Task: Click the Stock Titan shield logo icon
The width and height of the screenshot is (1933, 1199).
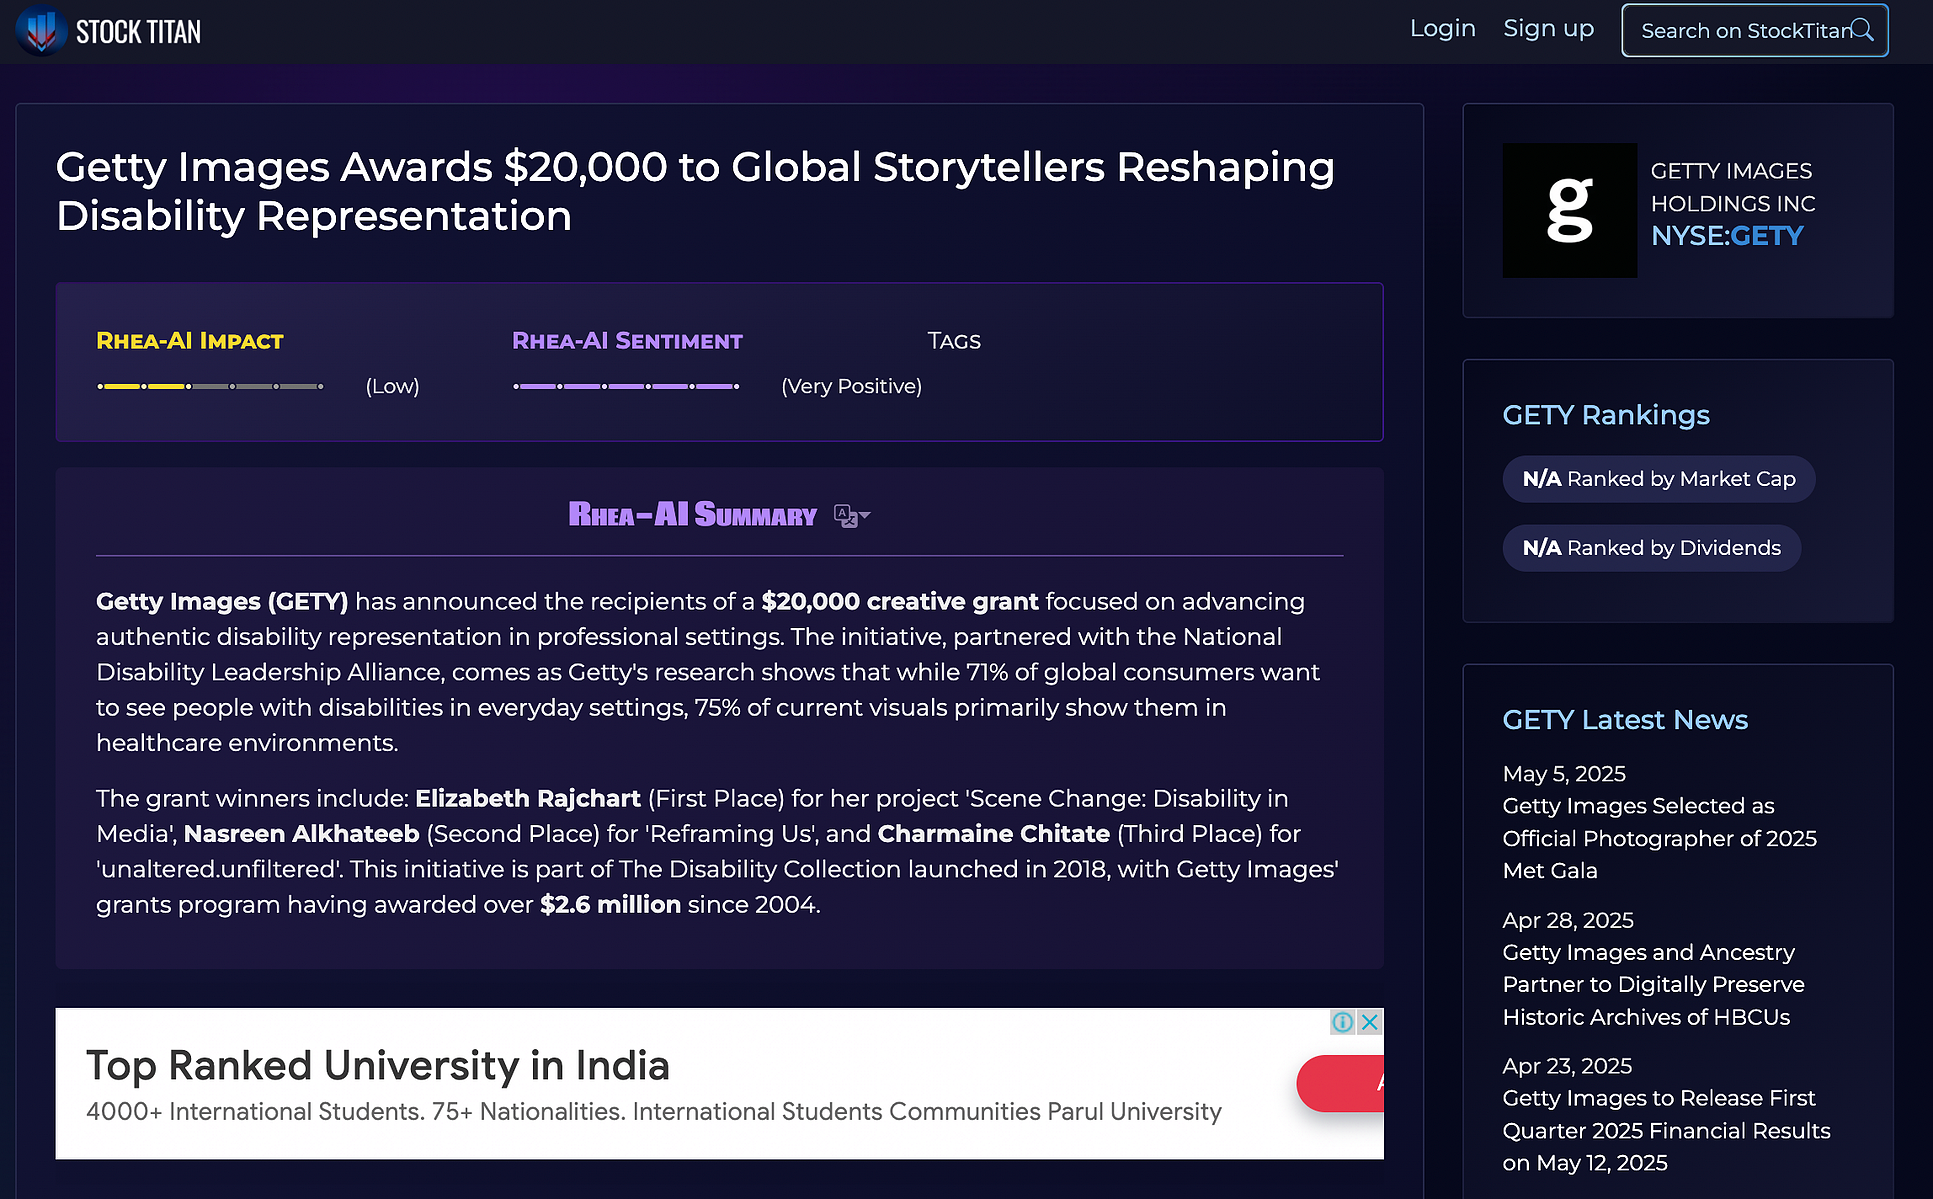Action: click(41, 30)
